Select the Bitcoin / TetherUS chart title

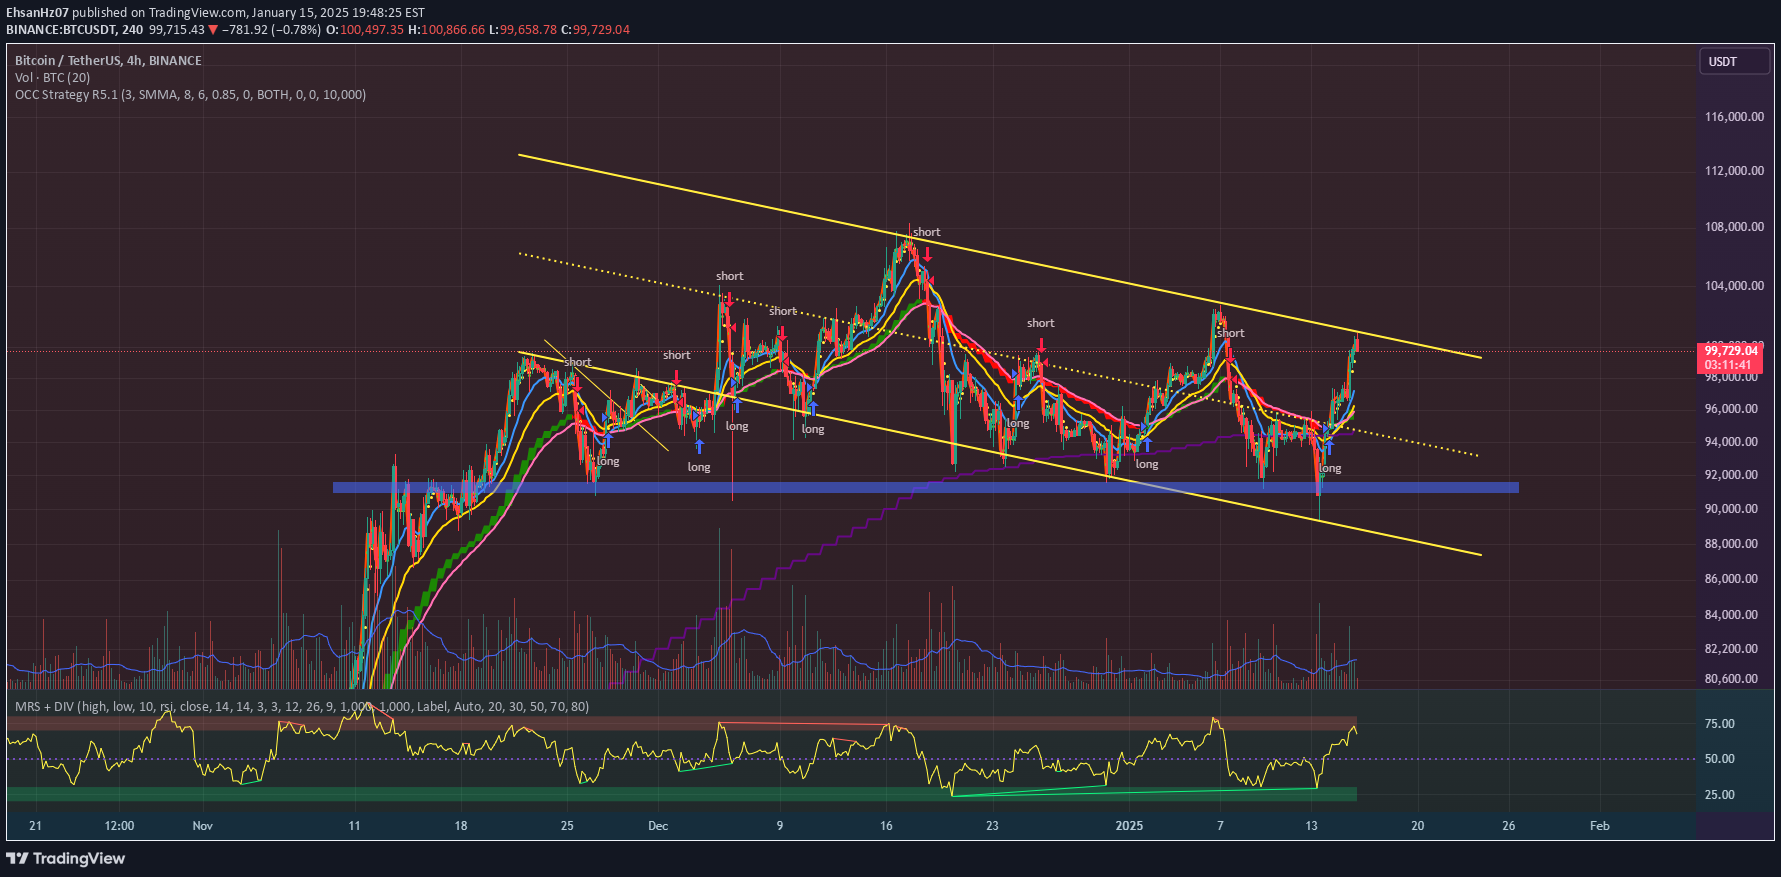coord(108,61)
